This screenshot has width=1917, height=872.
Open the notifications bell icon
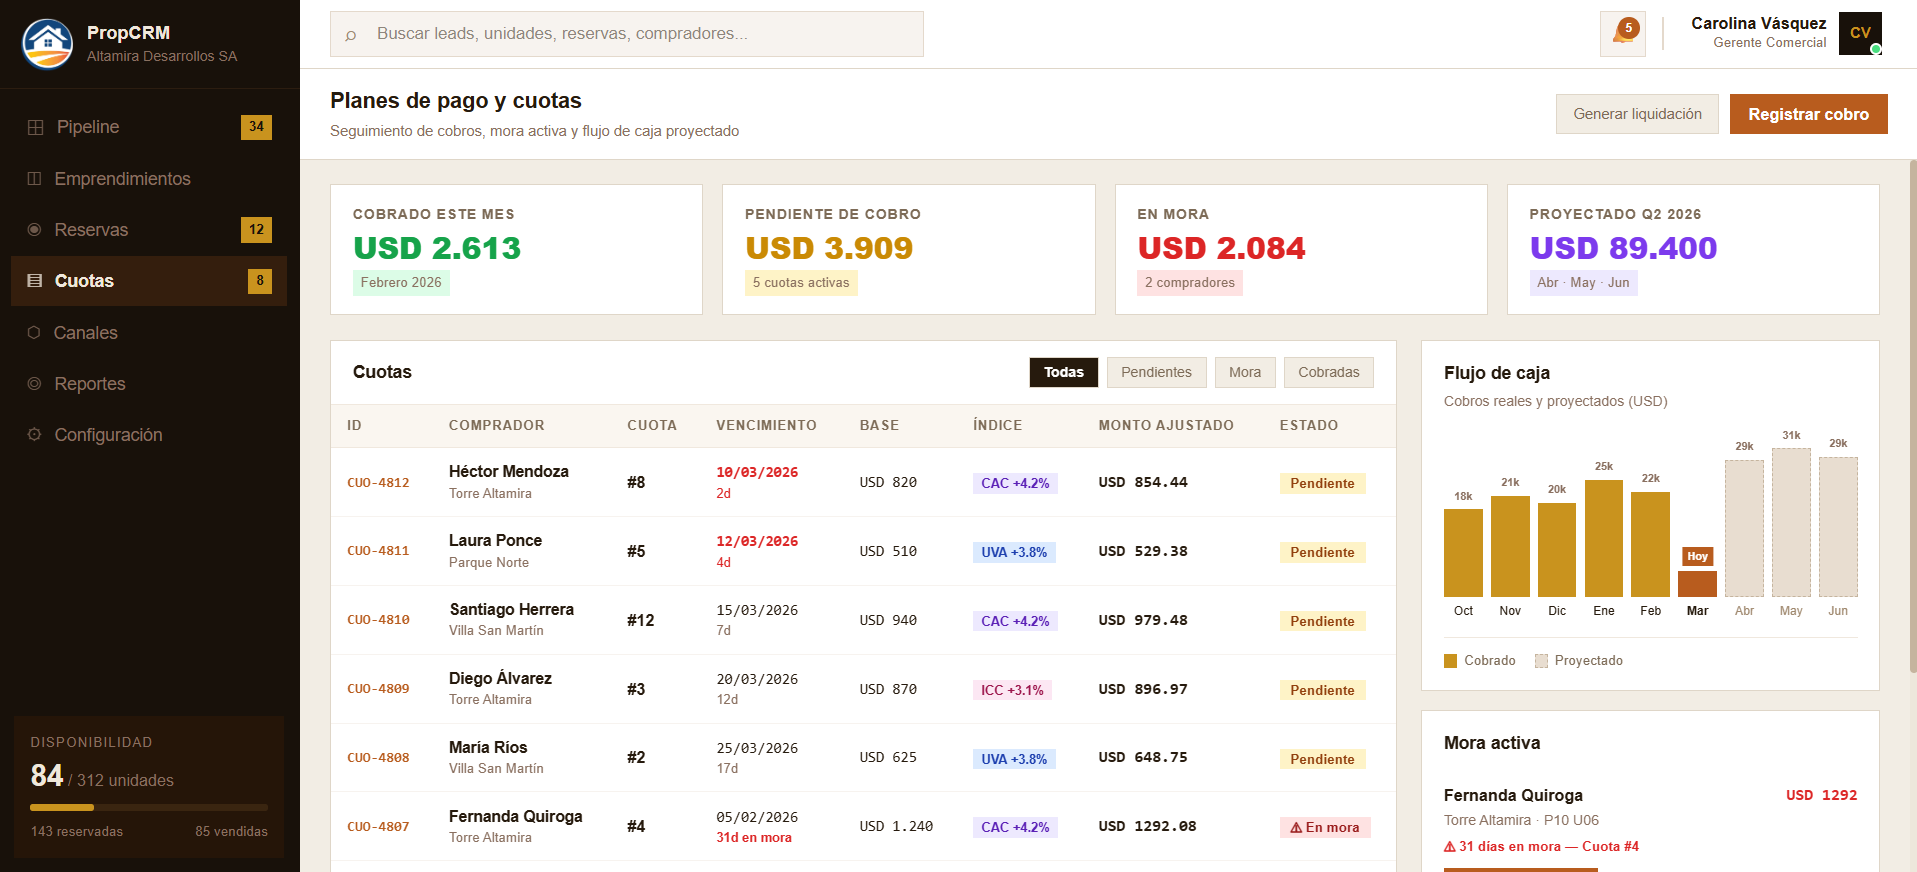pyautogui.click(x=1622, y=34)
